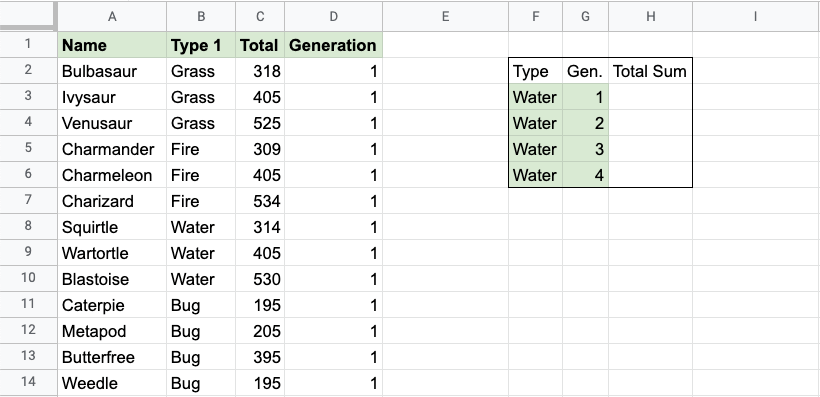
Task: Select row 12 header
Action: pos(28,331)
